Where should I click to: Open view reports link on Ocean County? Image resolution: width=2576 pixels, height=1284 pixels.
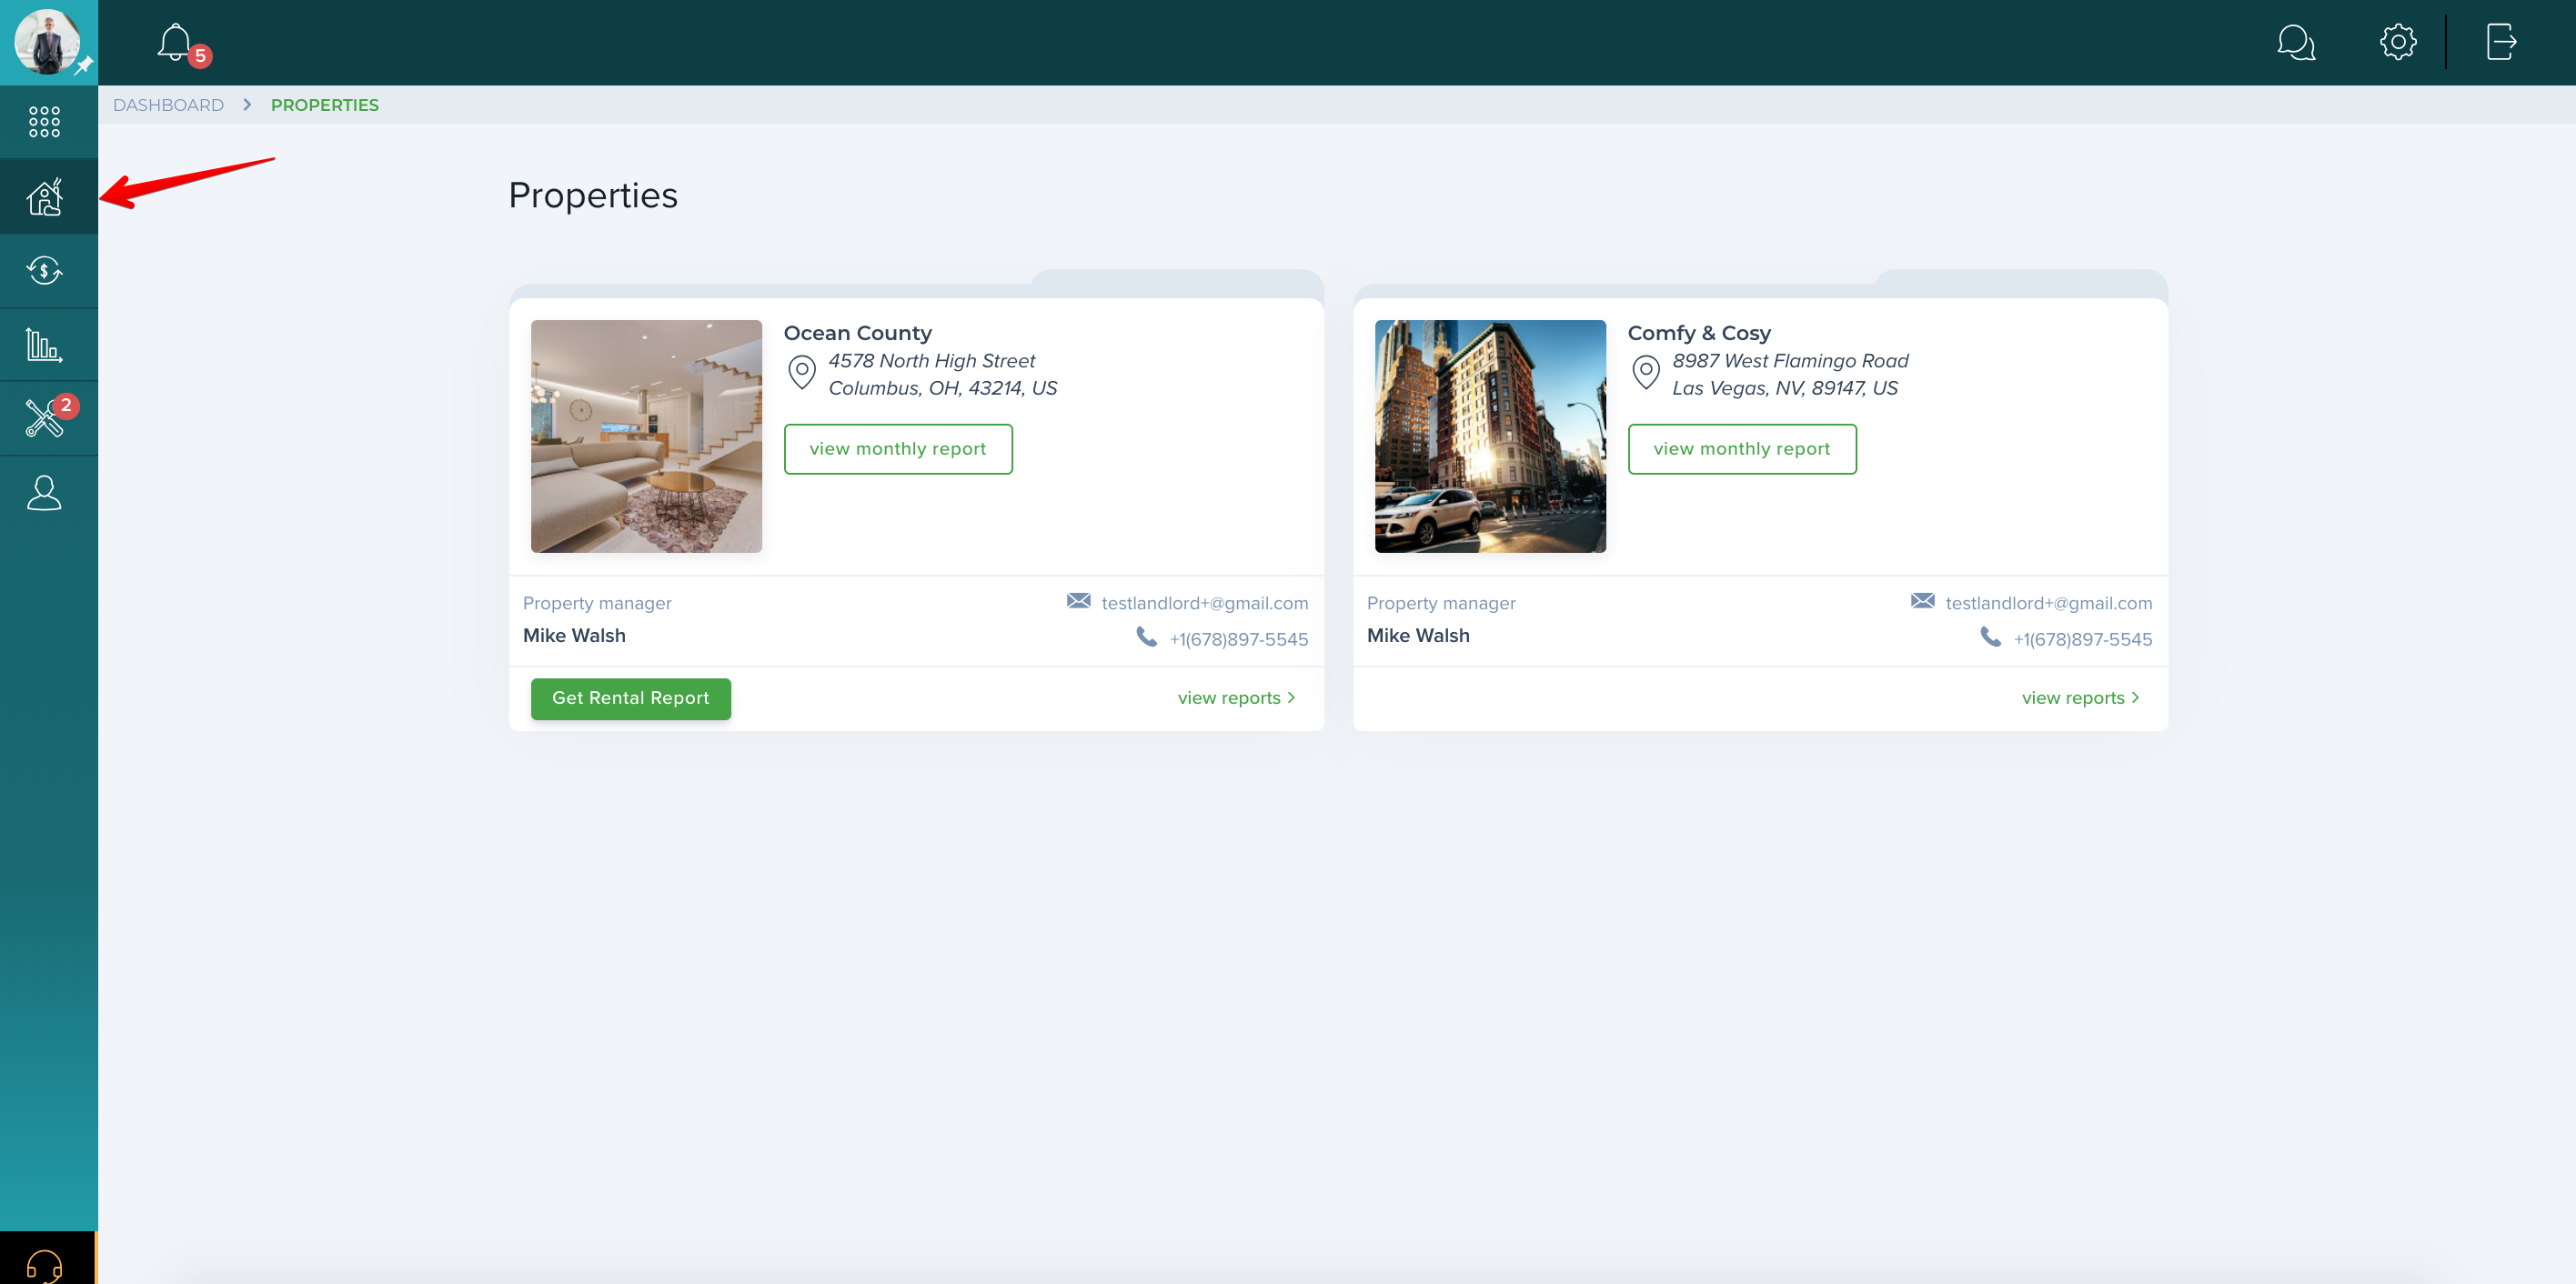[x=1237, y=698]
